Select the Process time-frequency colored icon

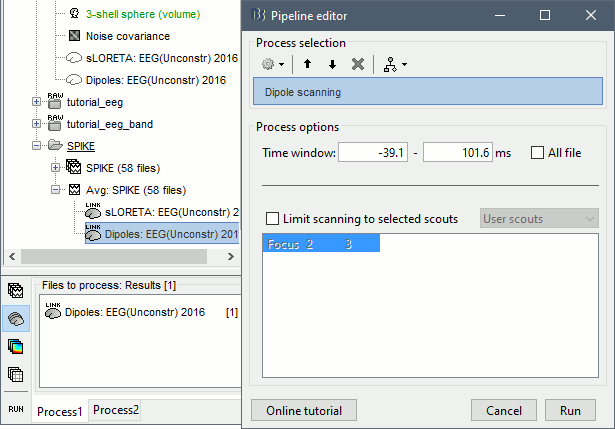pos(16,346)
